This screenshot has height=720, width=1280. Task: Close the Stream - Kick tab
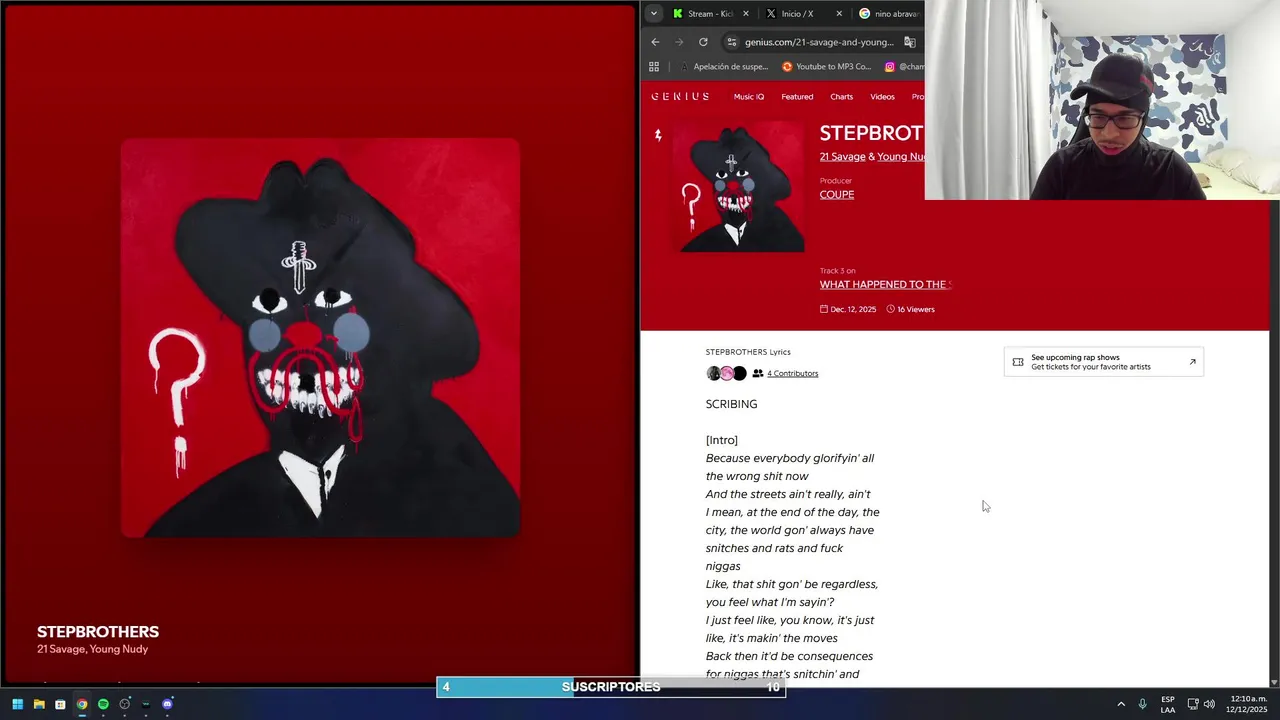[746, 14]
